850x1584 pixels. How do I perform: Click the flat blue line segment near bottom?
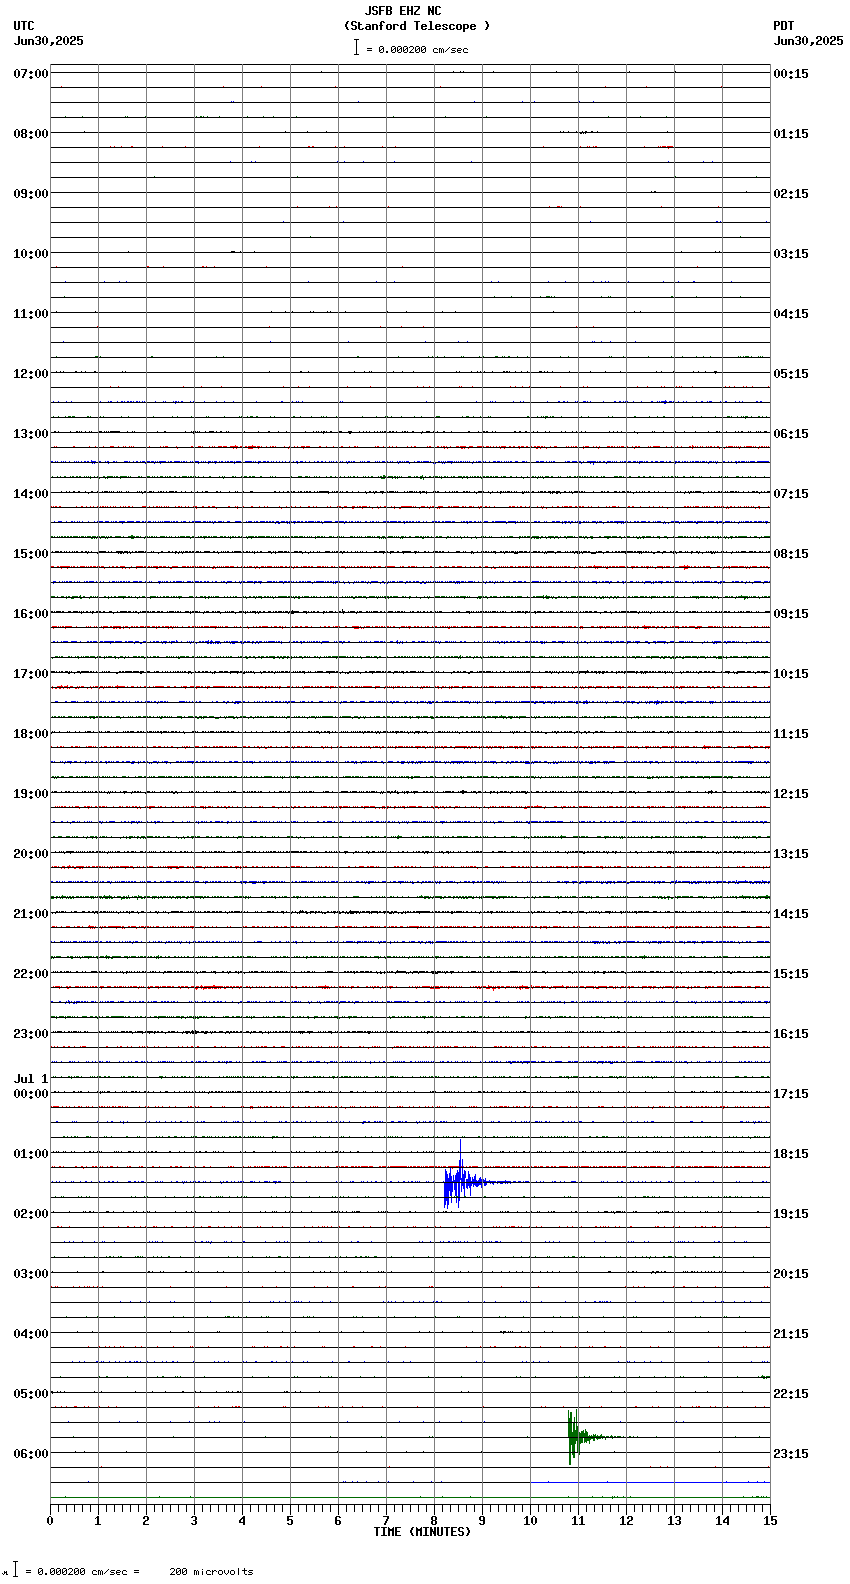650,1482
